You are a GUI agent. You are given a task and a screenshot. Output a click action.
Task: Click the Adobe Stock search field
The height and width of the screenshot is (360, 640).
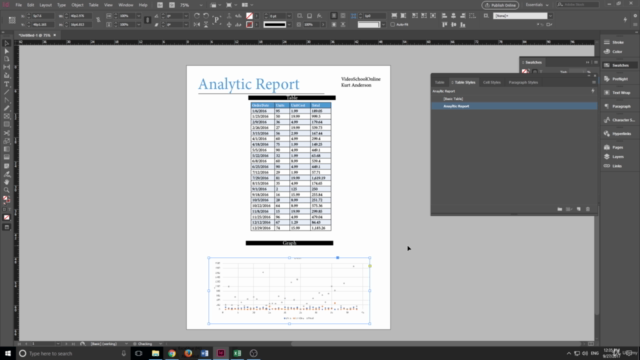[579, 4]
